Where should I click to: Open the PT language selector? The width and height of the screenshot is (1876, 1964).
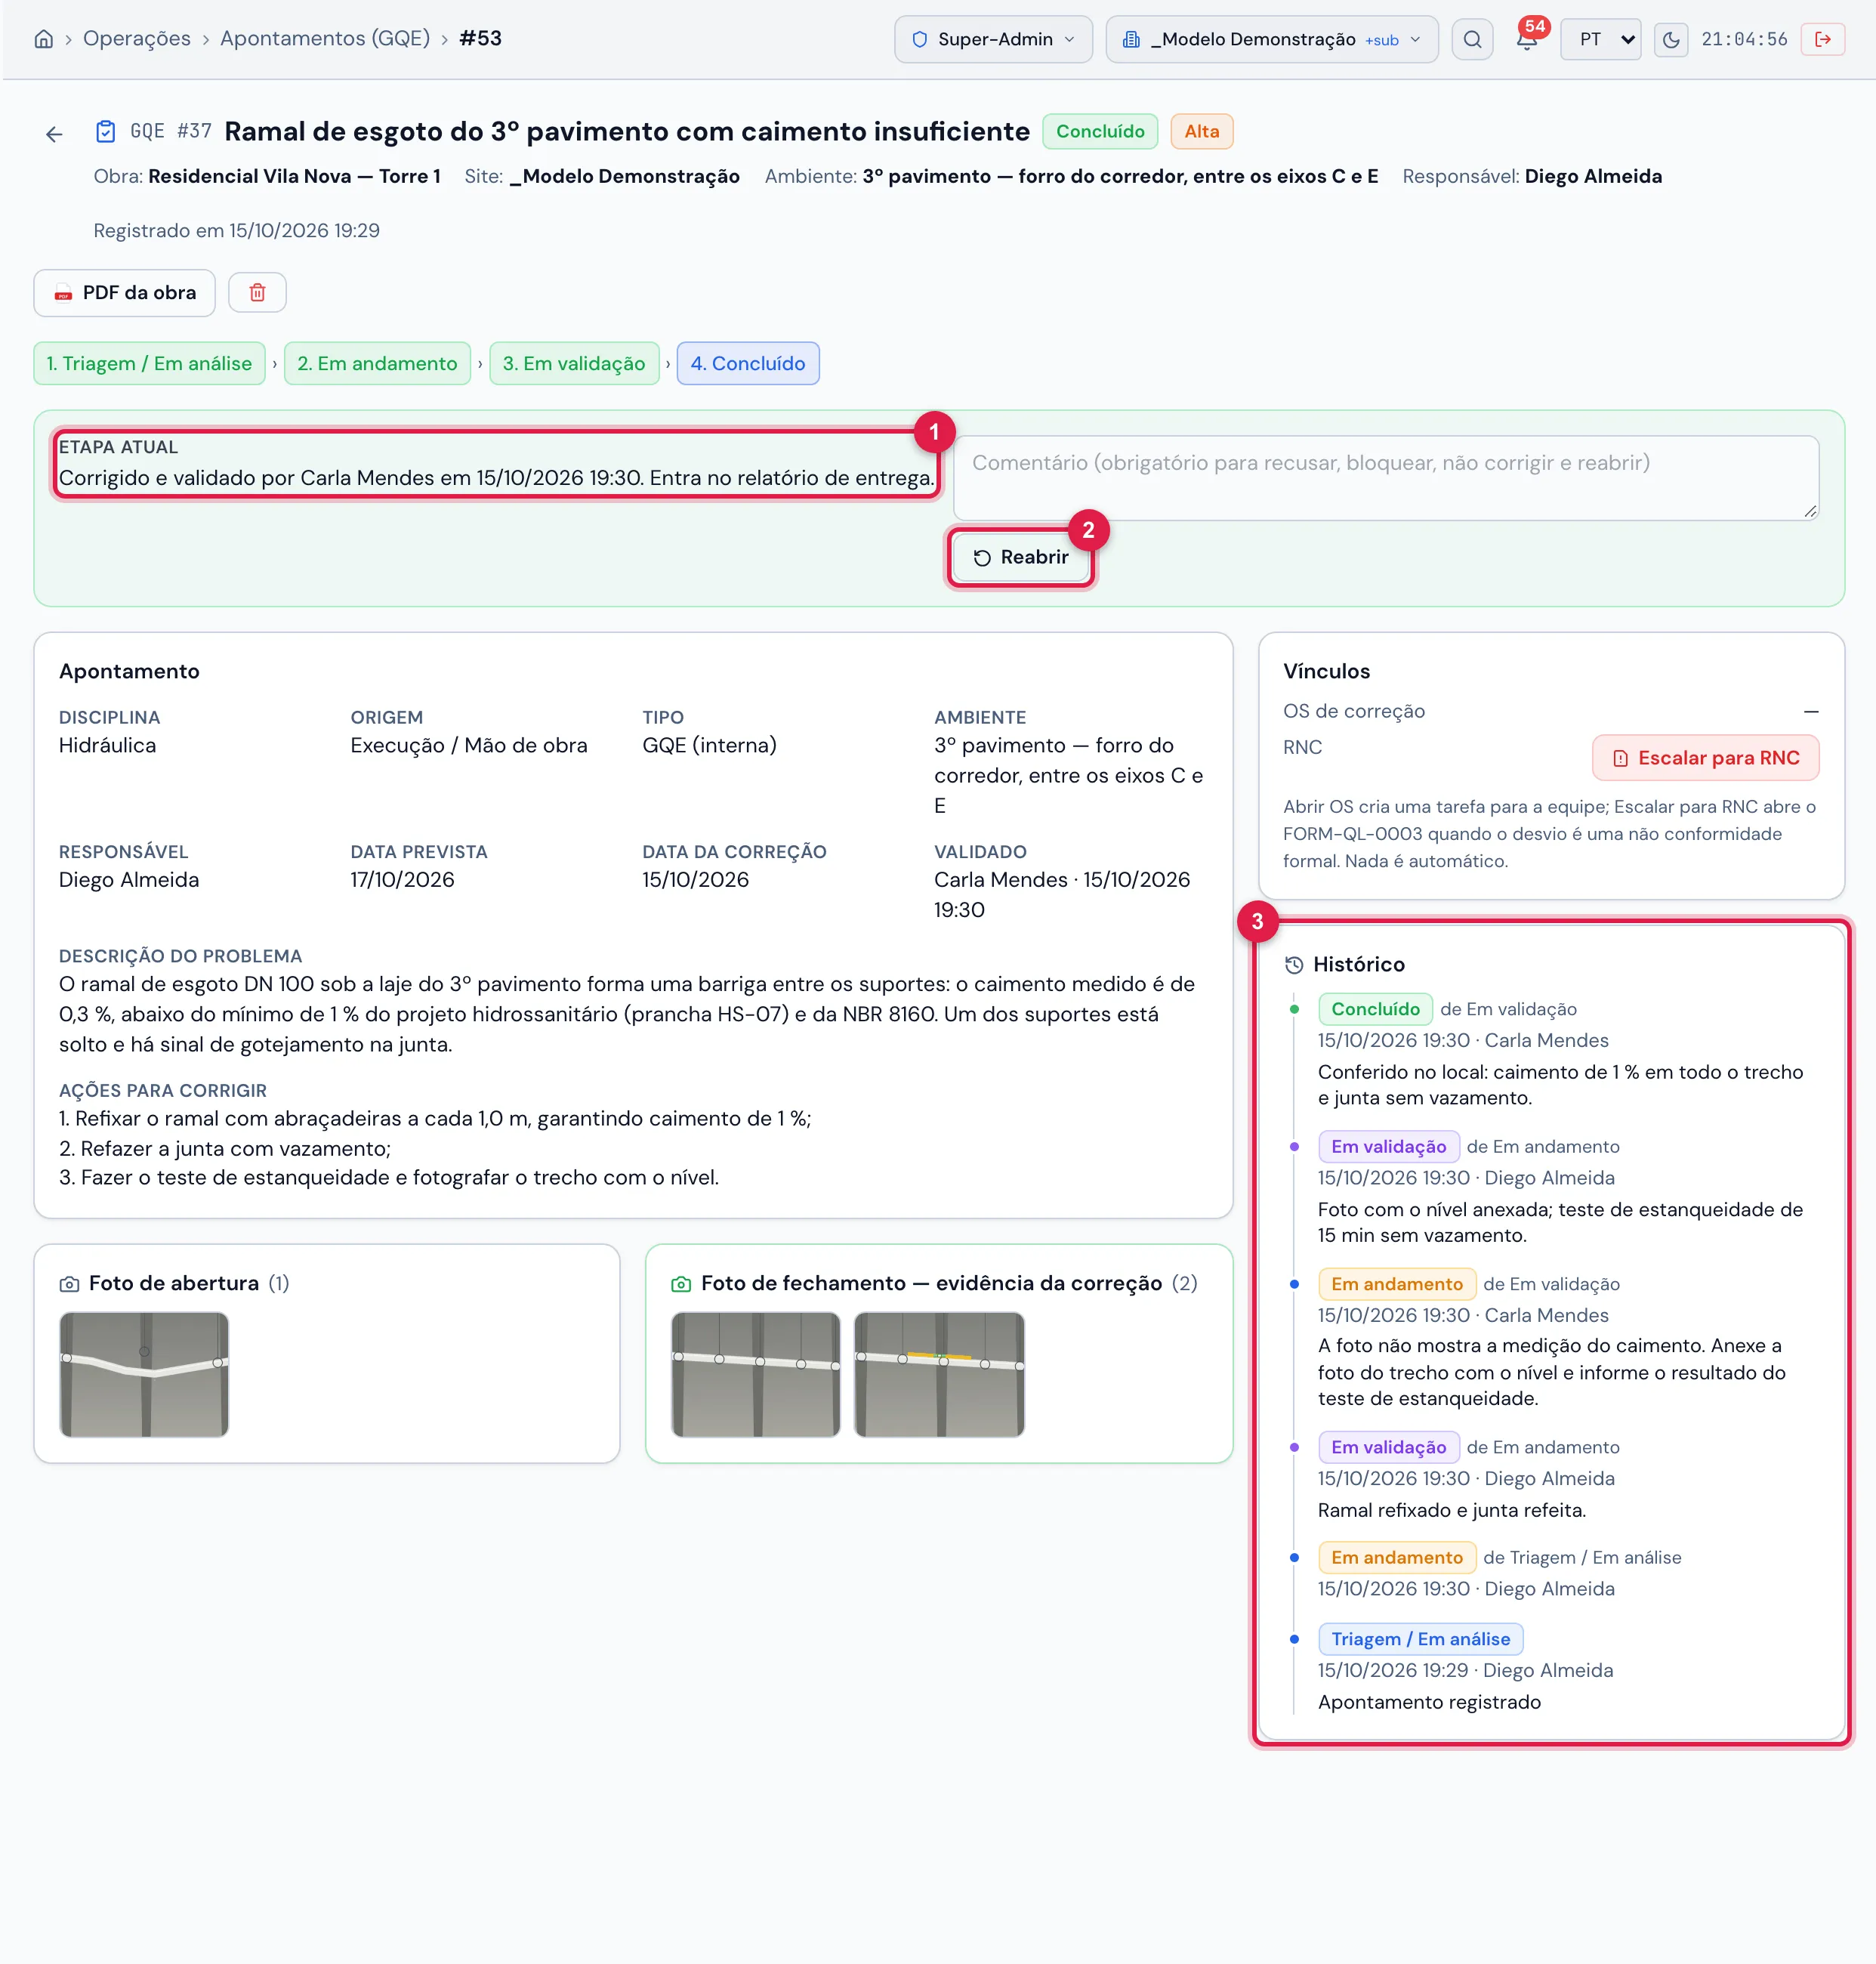(1601, 39)
